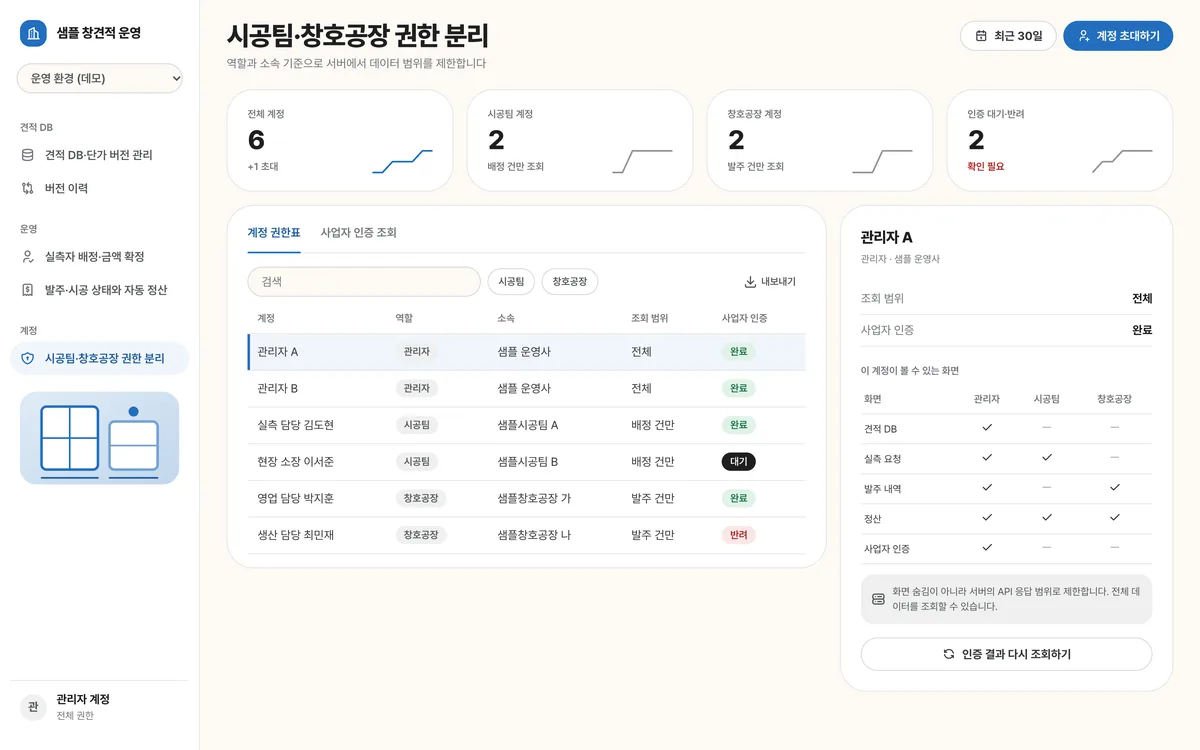Click the 샘플시공팀 B affiliation cell
The image size is (1200, 750).
pos(527,462)
